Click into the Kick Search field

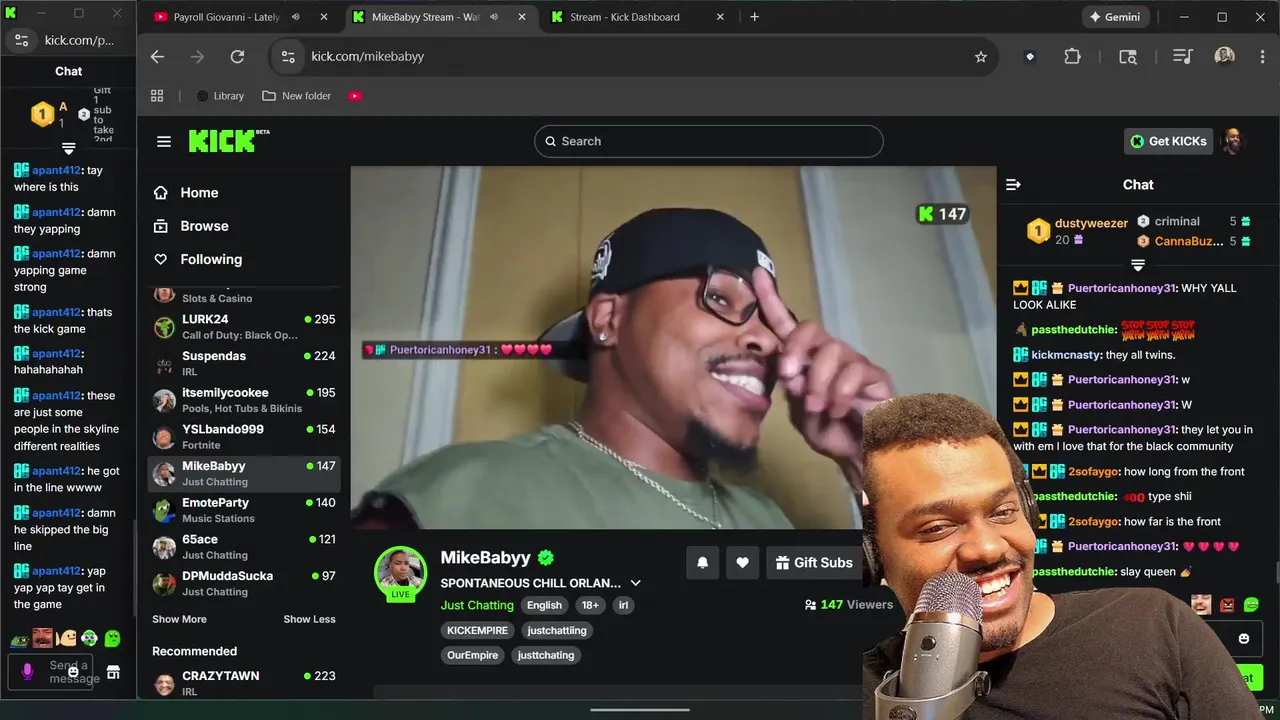point(709,141)
